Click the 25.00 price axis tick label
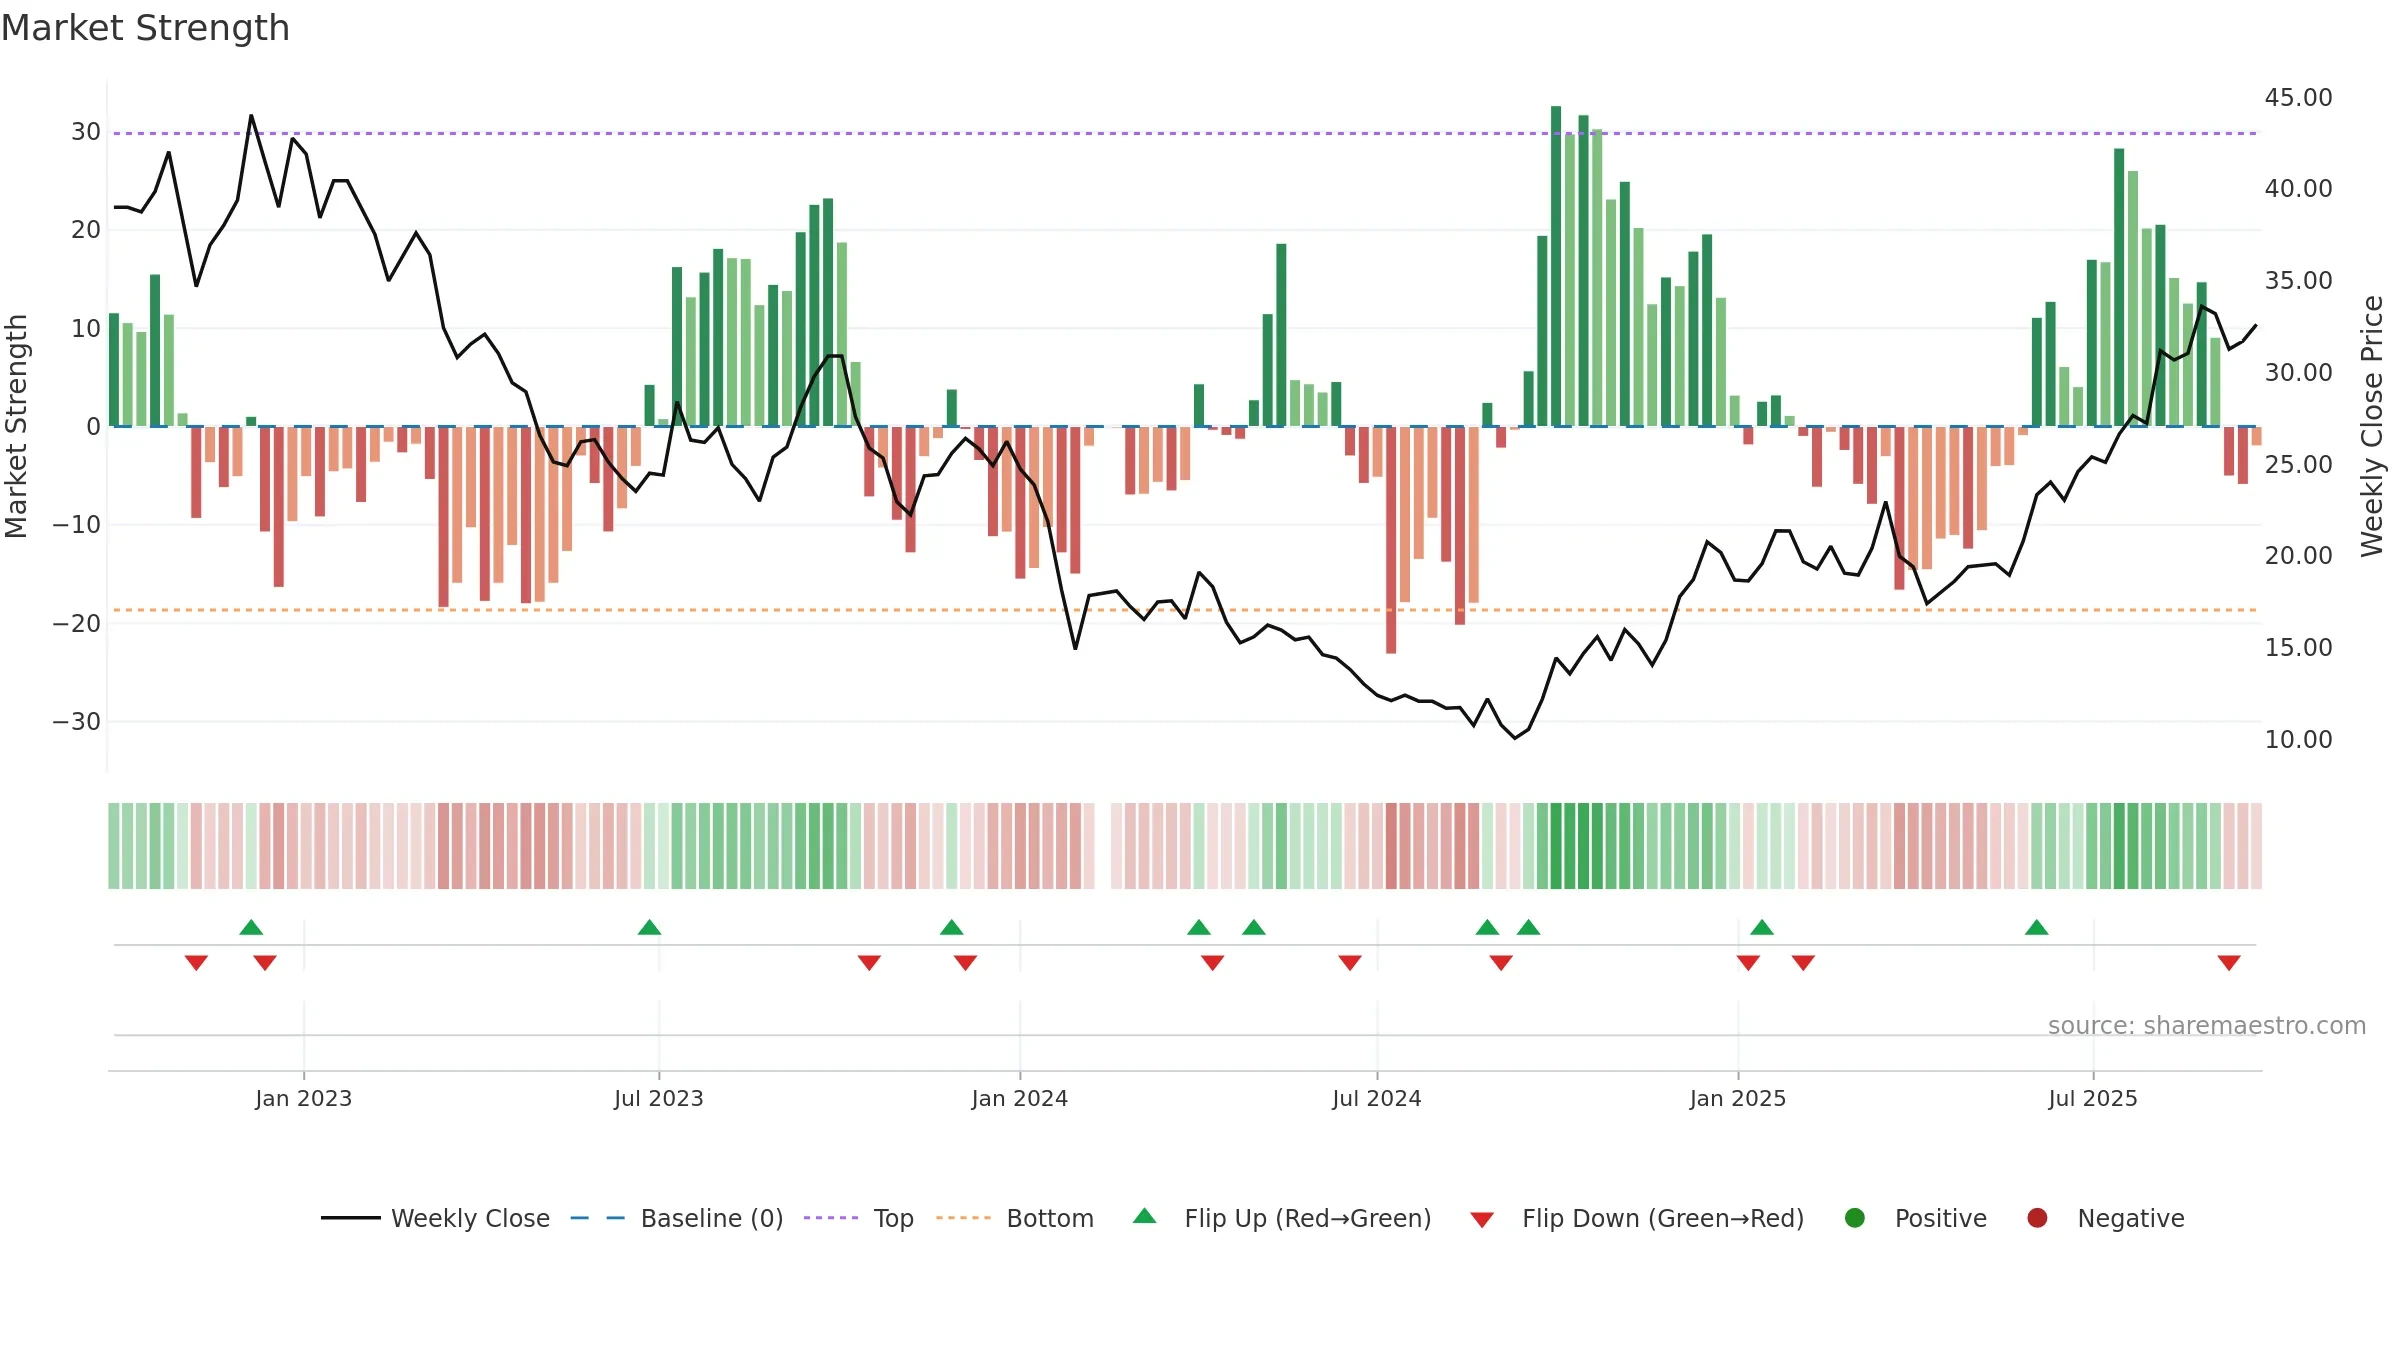2400x1350 pixels. coord(2298,464)
